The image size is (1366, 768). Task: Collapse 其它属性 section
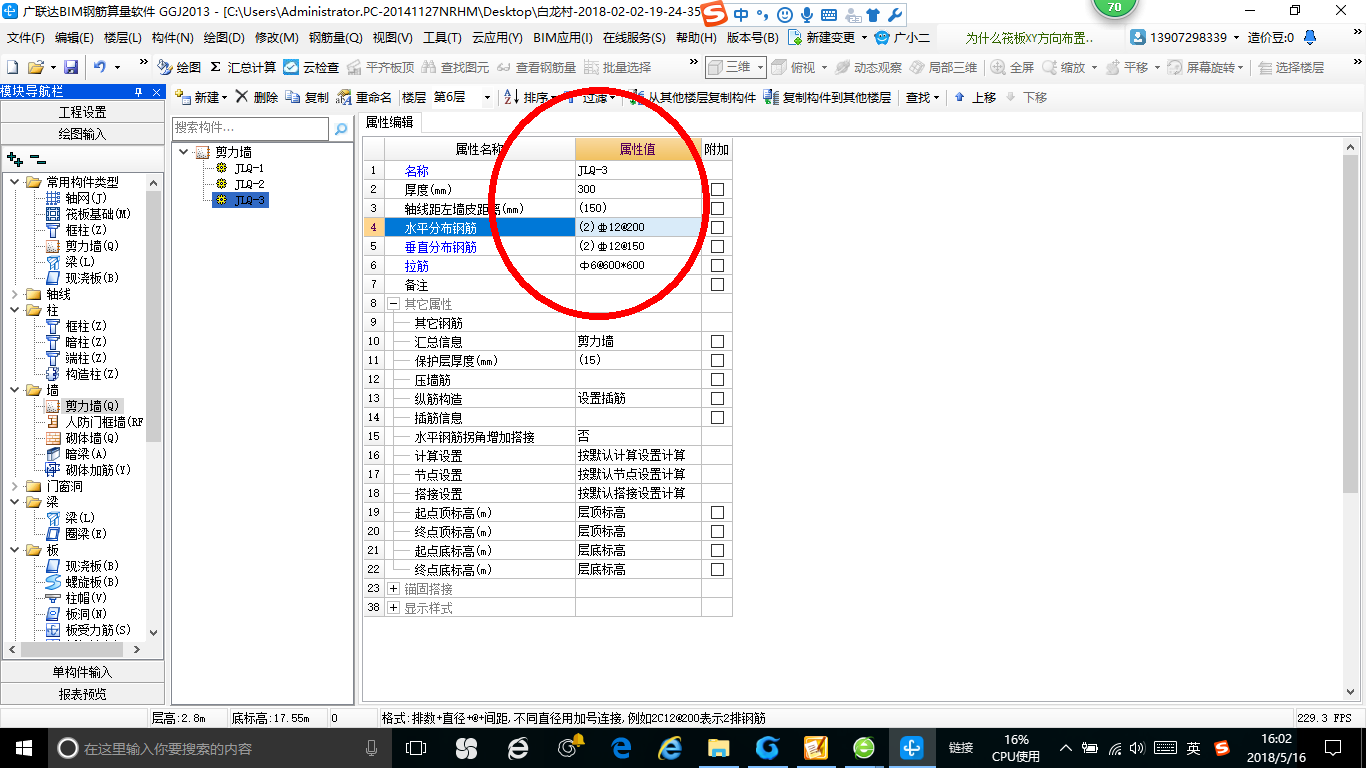pyautogui.click(x=393, y=303)
